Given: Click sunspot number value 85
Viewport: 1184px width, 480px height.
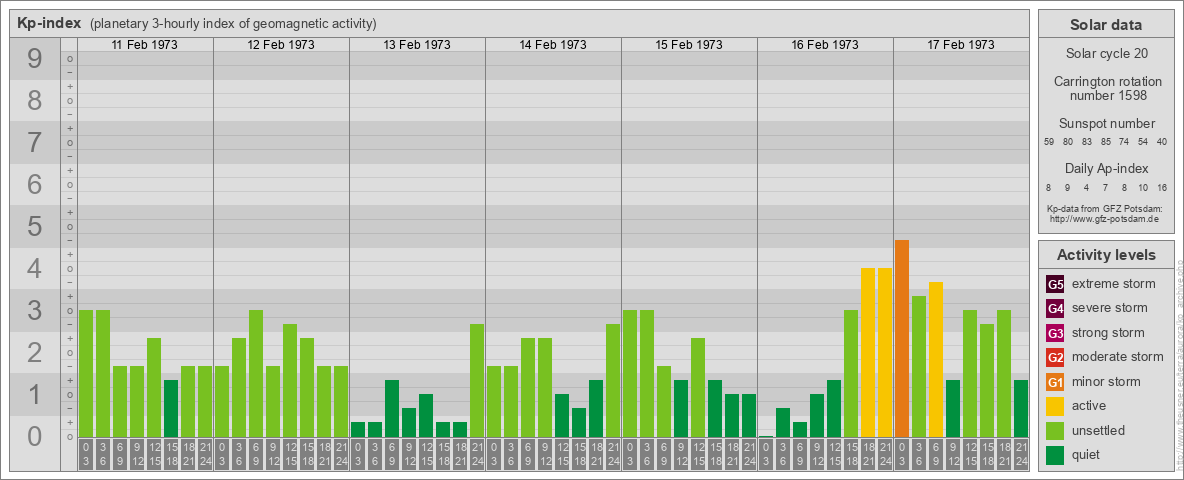Looking at the screenshot, I should [1105, 142].
